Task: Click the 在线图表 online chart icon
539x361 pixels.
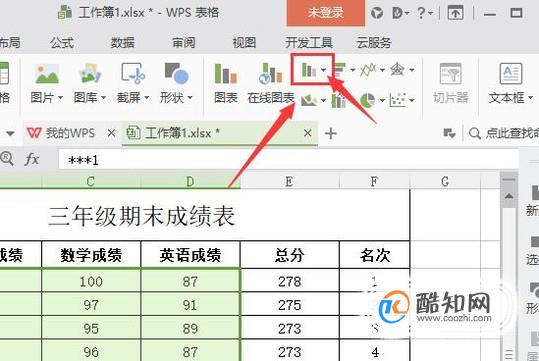Action: [271, 74]
